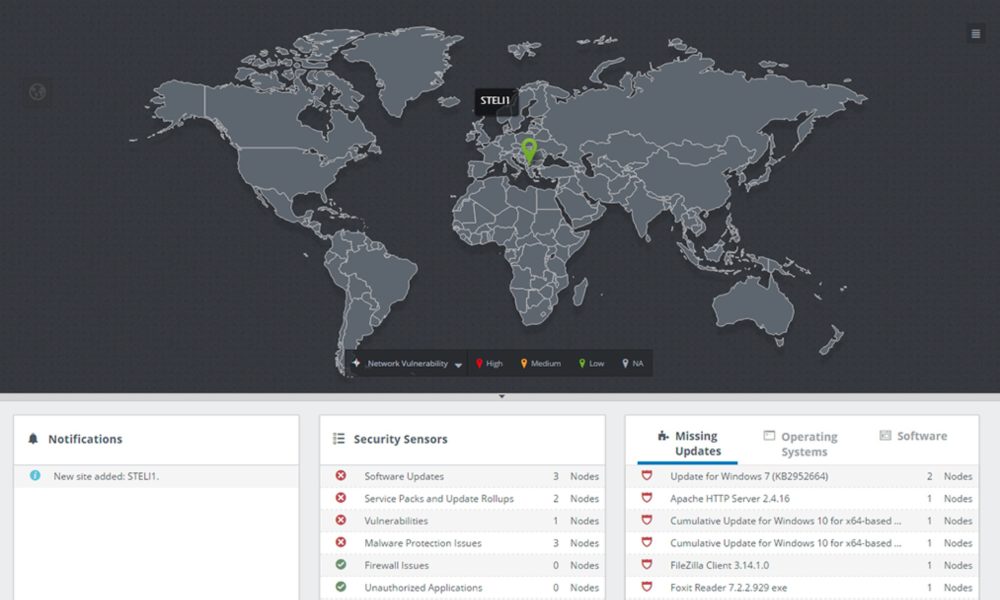Switch to the Operating Systems tab
Image resolution: width=1000 pixels, height=600 pixels.
(x=801, y=444)
